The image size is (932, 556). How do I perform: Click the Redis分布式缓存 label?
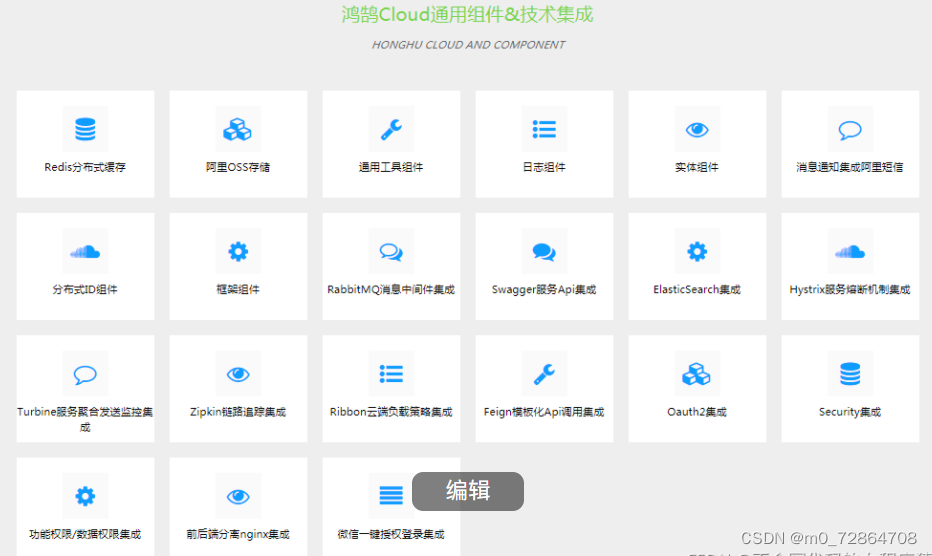tap(85, 167)
